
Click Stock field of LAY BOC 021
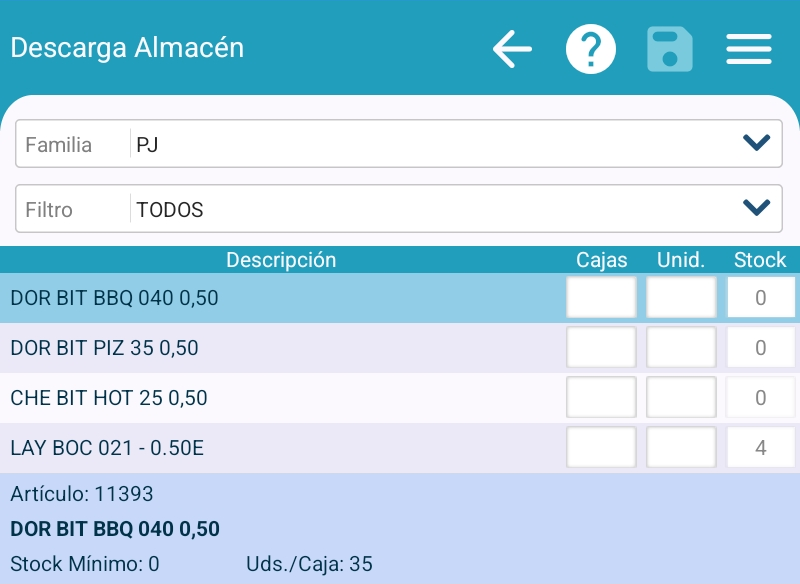[761, 448]
